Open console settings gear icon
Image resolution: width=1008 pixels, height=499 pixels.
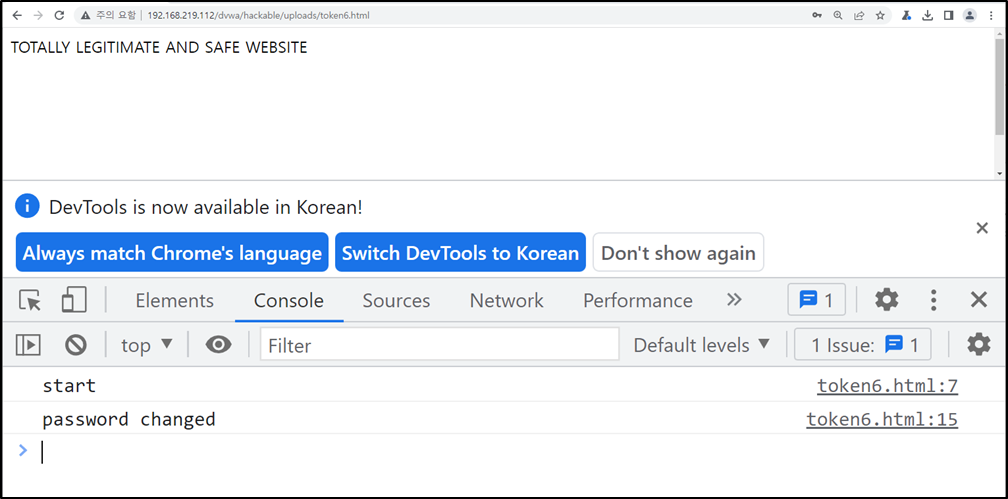[978, 345]
